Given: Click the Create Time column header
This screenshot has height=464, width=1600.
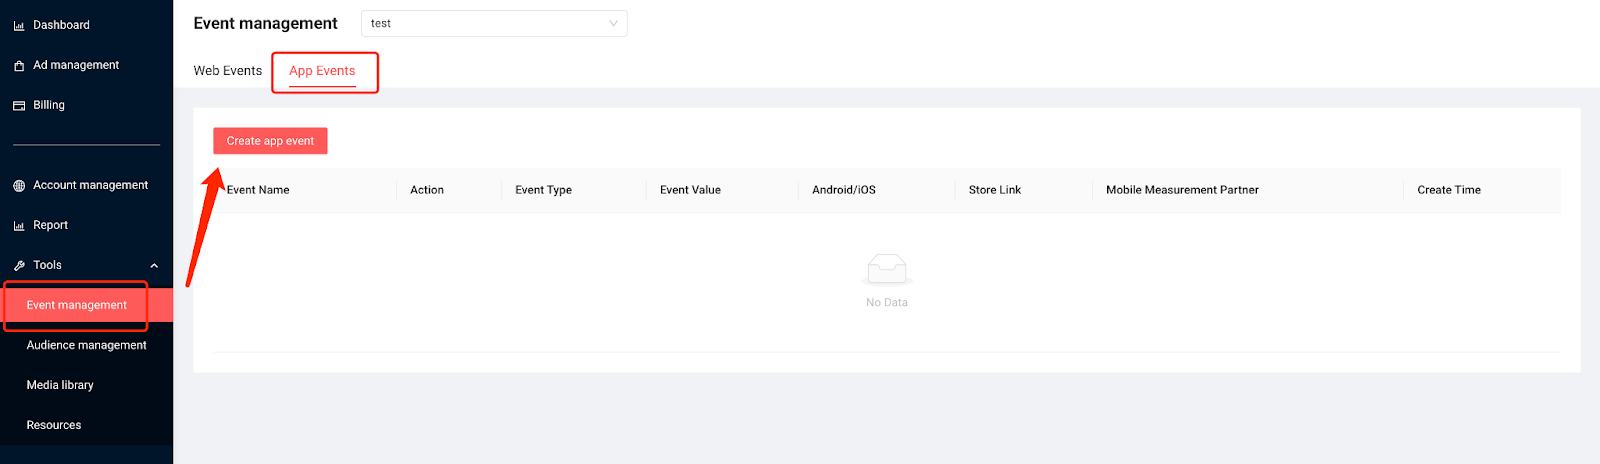Looking at the screenshot, I should click(x=1449, y=190).
